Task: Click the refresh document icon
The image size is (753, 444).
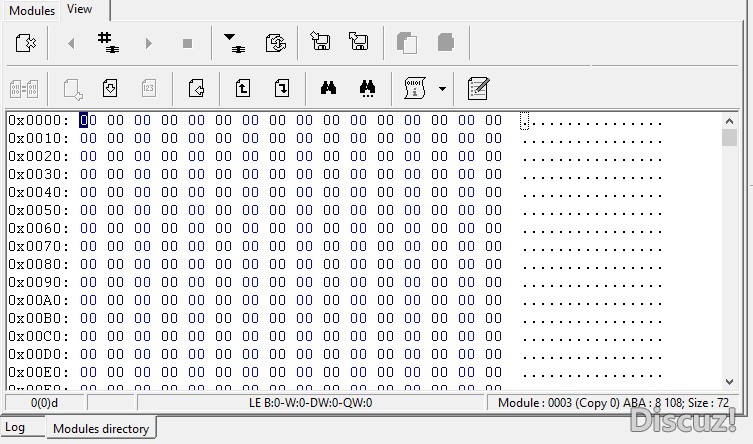Action: coord(276,43)
